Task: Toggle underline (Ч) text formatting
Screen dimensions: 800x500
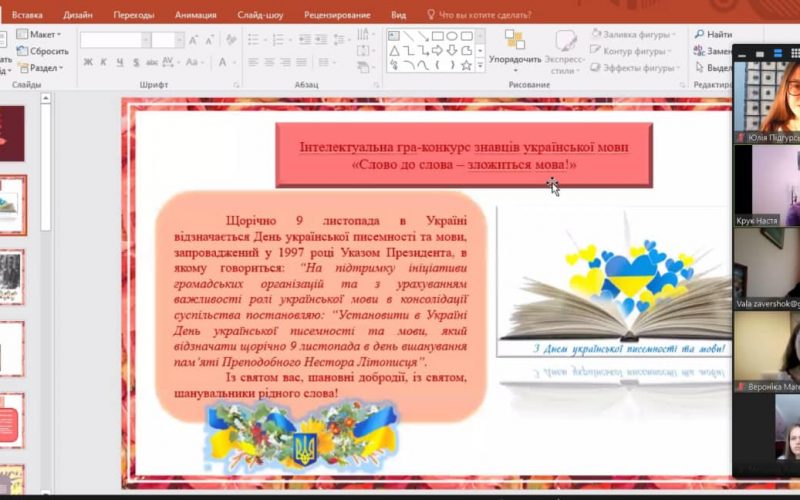Action: pos(119,62)
